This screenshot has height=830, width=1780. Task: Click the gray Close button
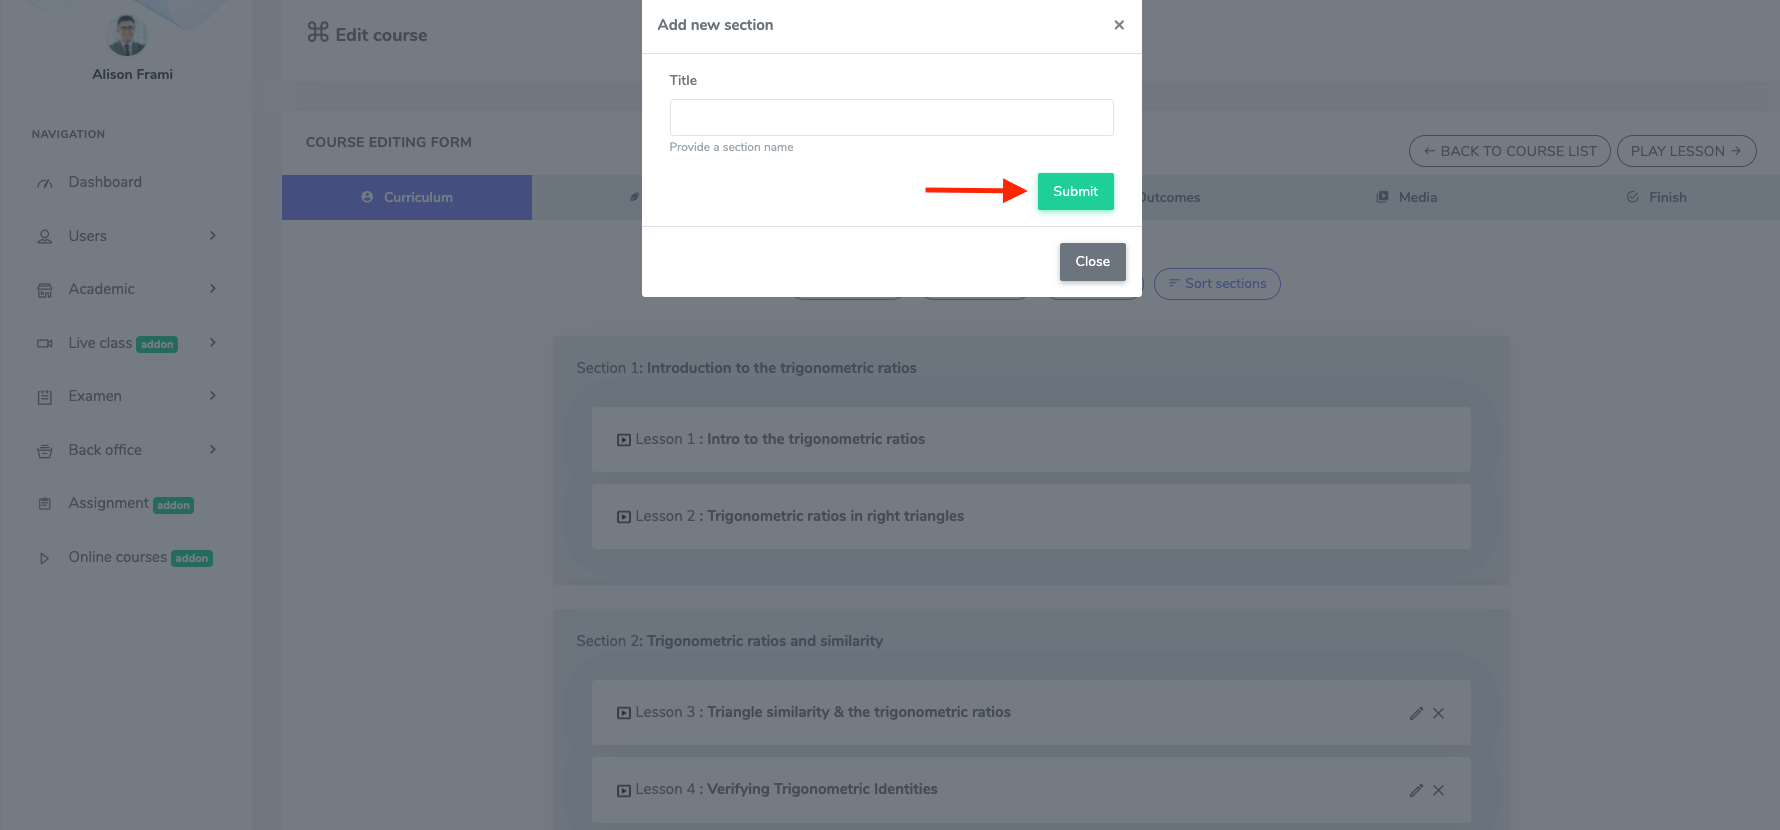(x=1092, y=262)
